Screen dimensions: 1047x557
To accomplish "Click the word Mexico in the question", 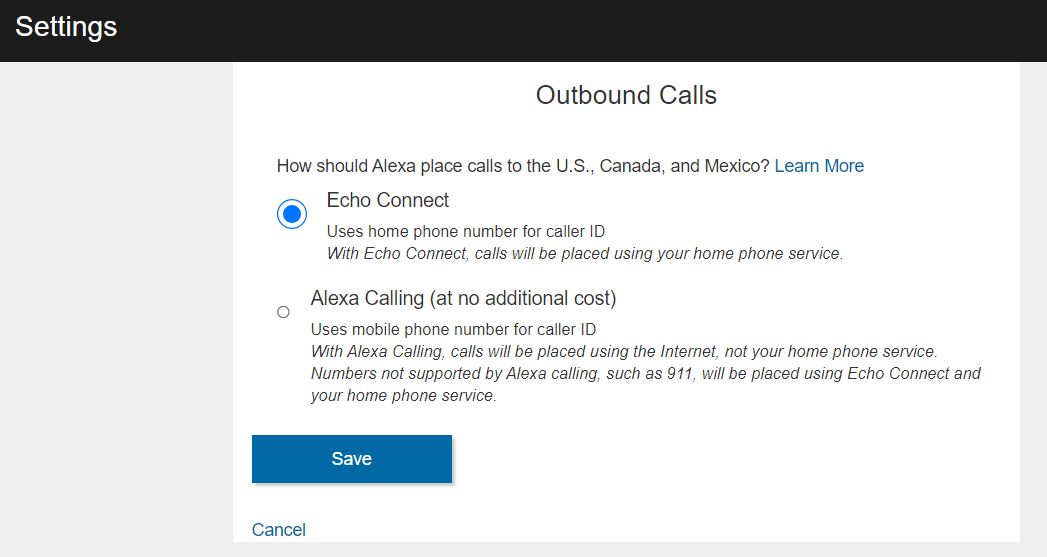I will point(737,166).
